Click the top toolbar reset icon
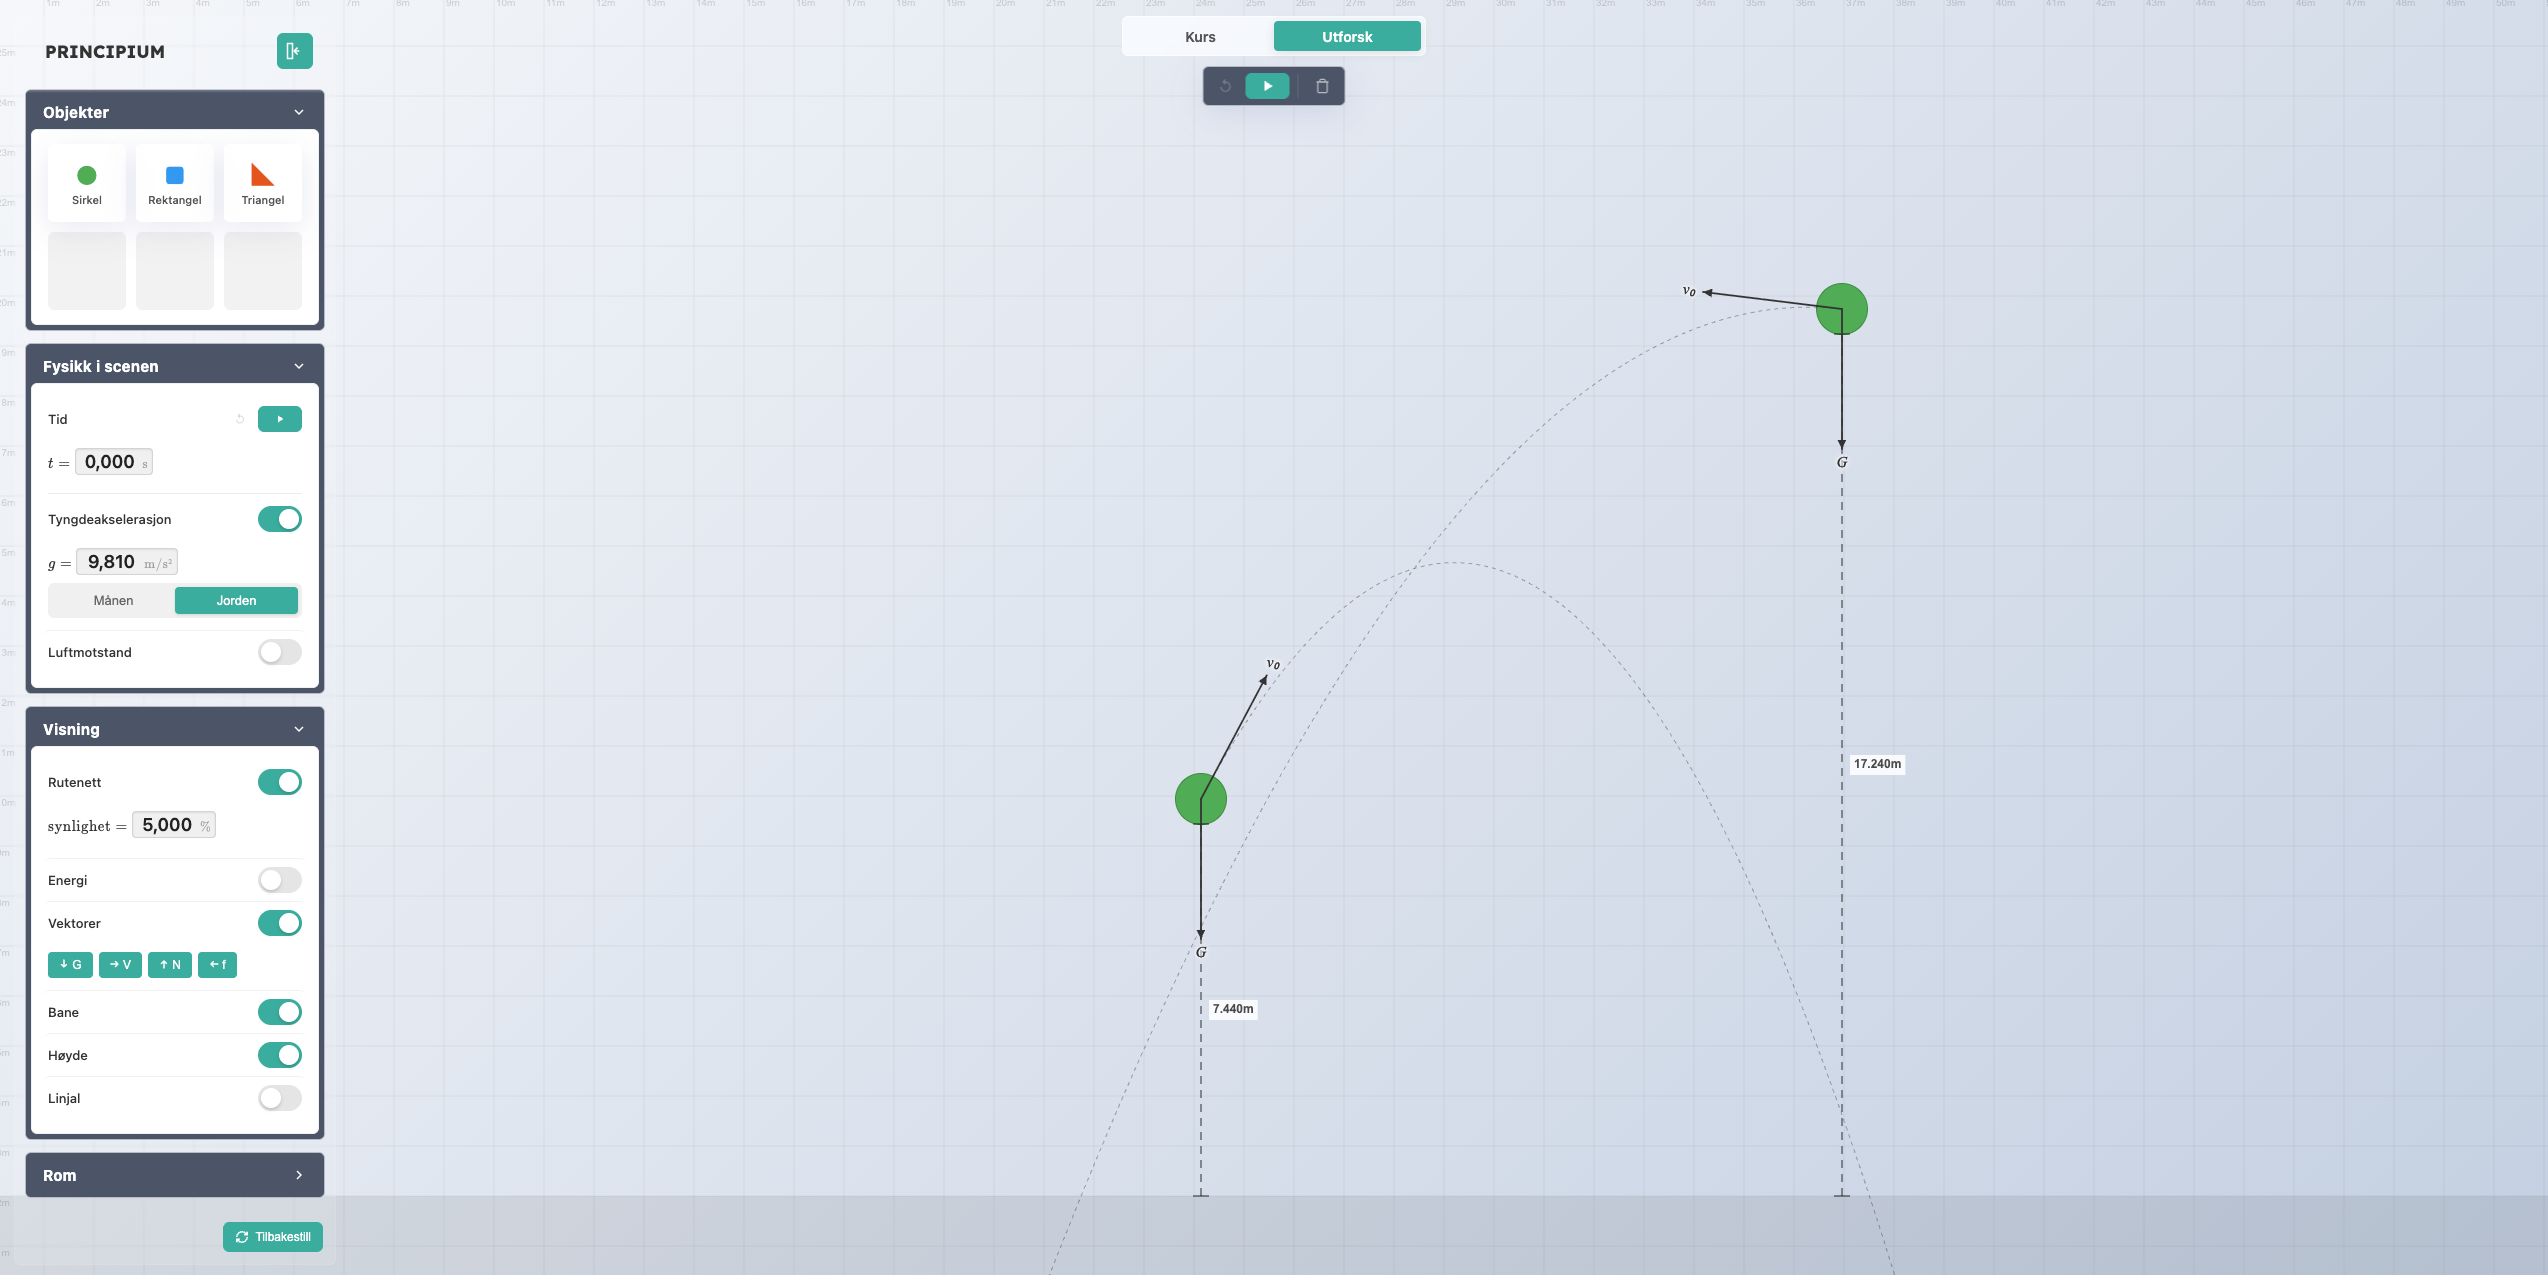 (x=1225, y=86)
